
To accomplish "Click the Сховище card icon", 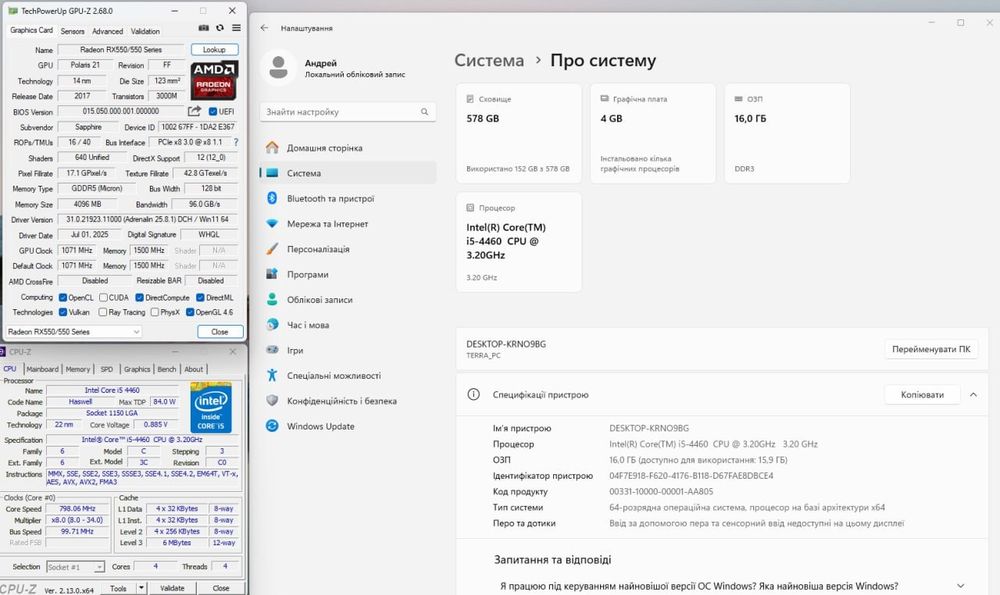I will pos(470,99).
